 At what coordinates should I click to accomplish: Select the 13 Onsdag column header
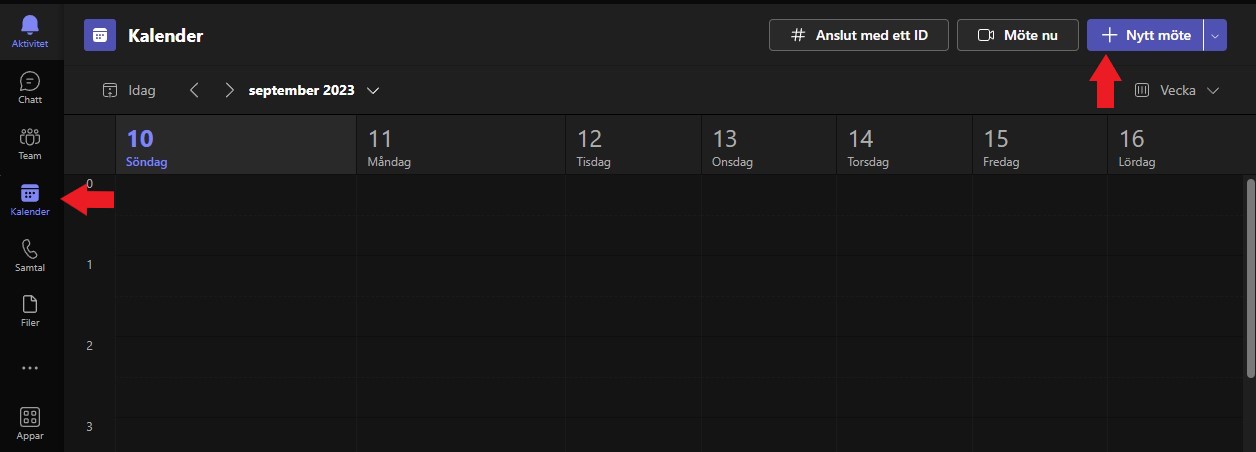click(x=768, y=146)
